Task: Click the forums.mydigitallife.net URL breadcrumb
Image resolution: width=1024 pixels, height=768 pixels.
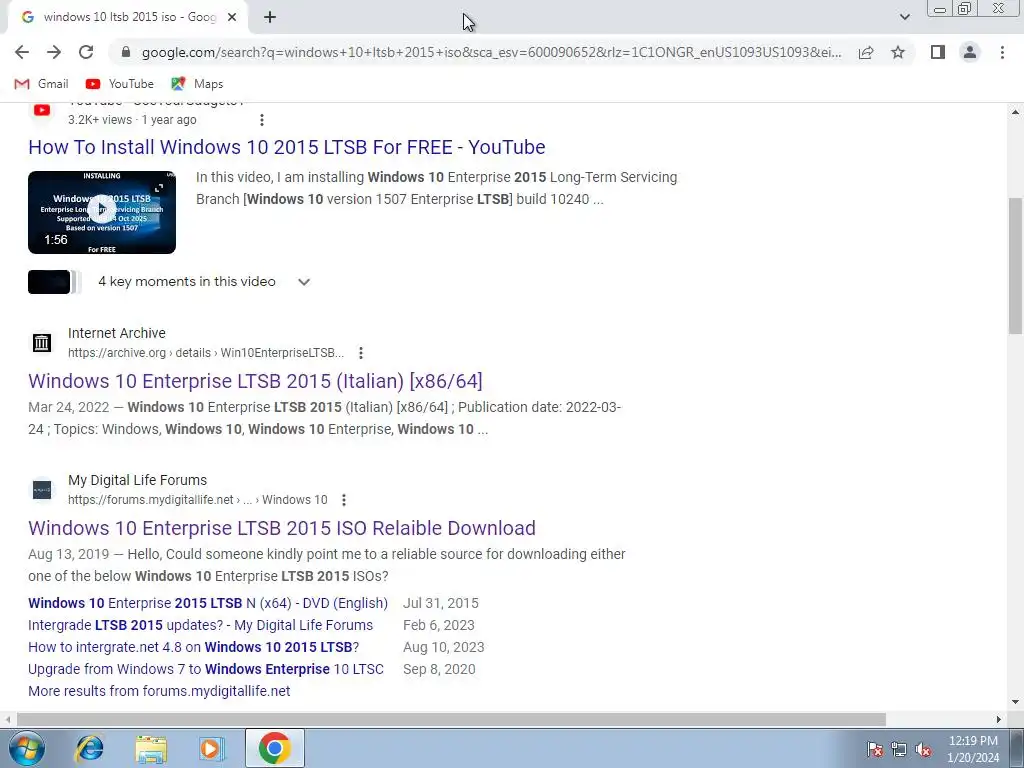Action: (197, 500)
